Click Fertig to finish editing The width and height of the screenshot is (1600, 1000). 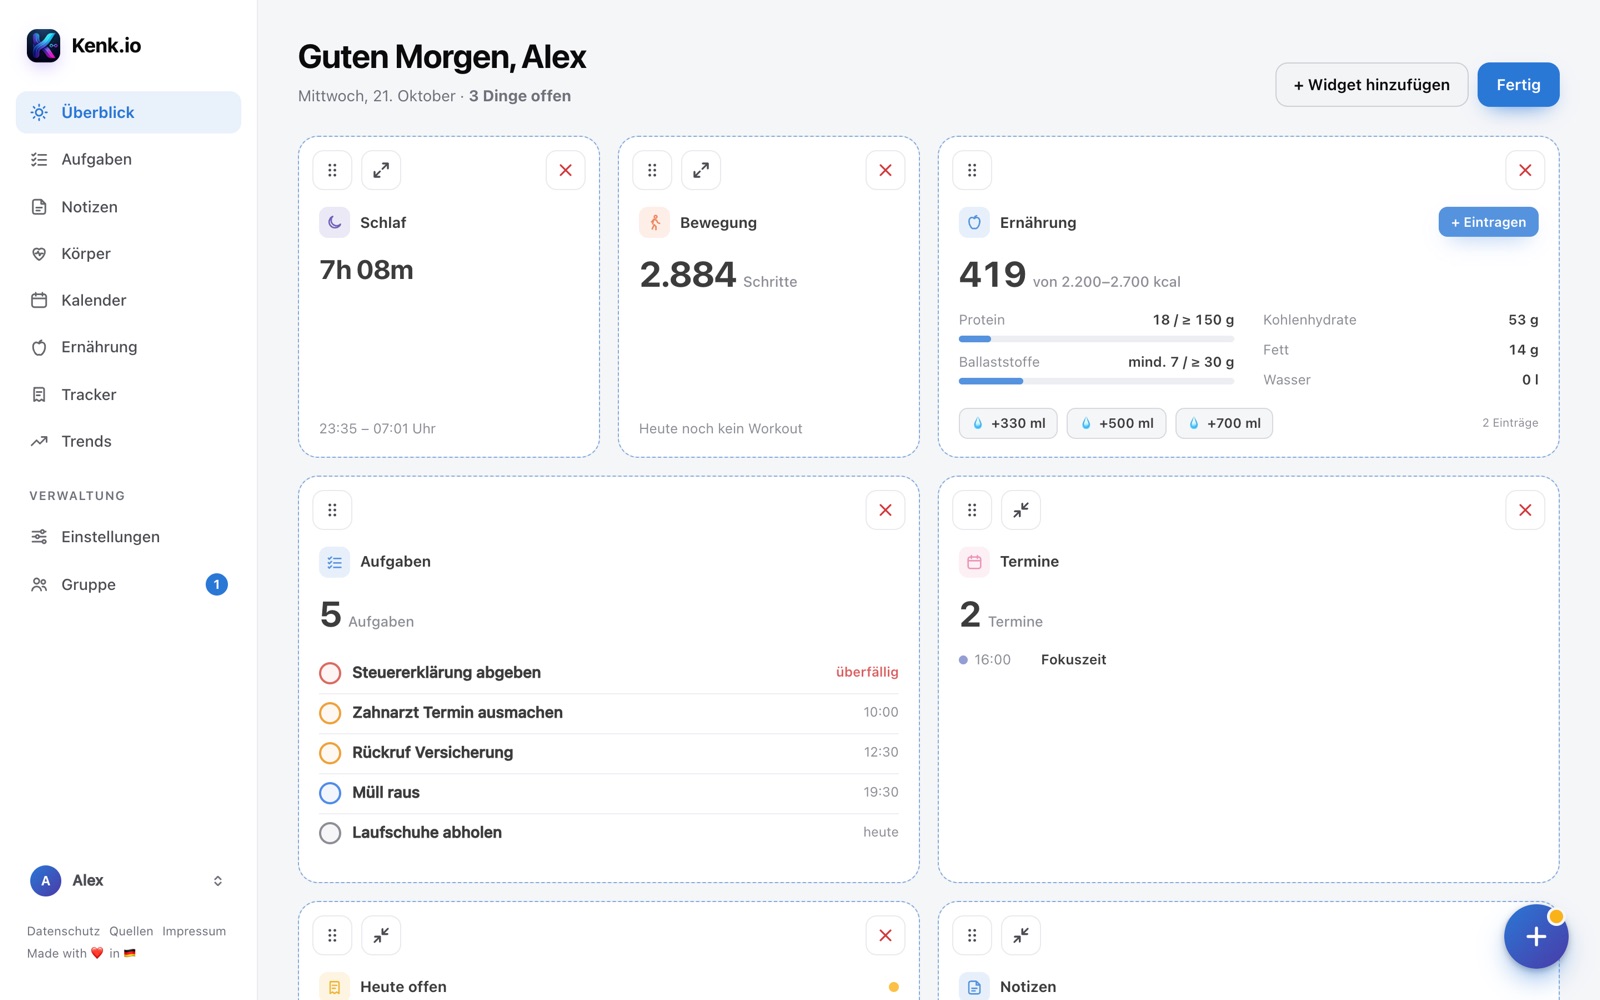point(1518,85)
